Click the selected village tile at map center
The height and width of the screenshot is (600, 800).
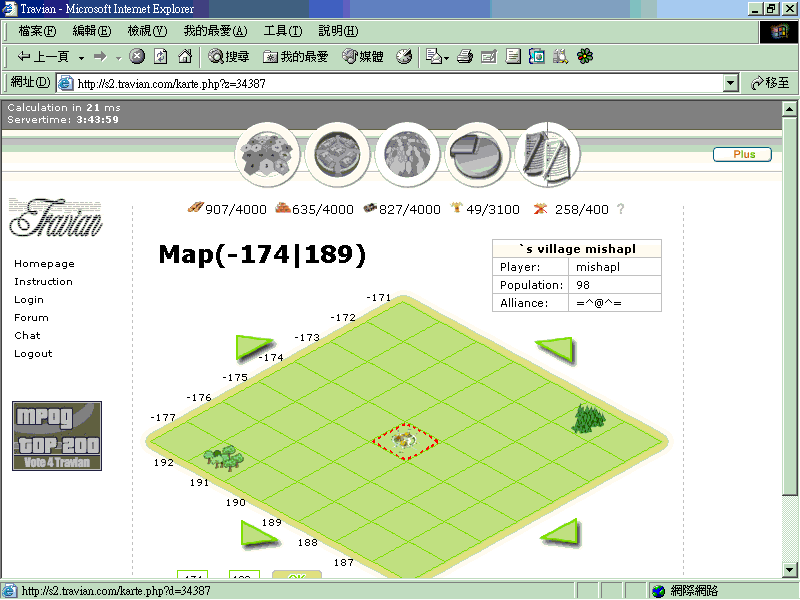[x=405, y=441]
